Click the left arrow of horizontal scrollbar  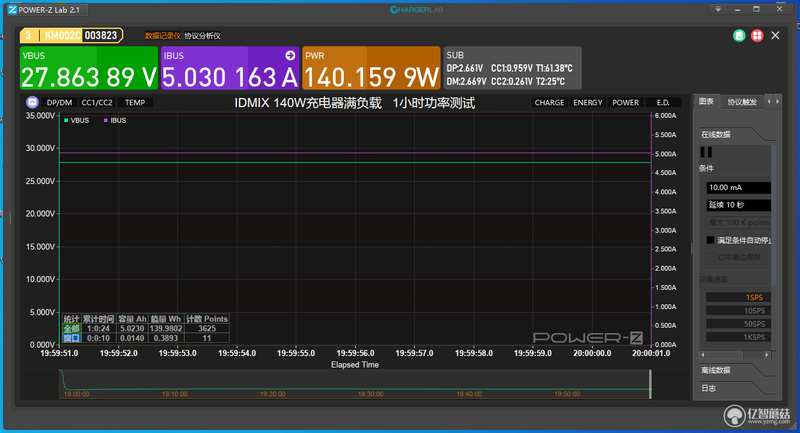(x=703, y=354)
